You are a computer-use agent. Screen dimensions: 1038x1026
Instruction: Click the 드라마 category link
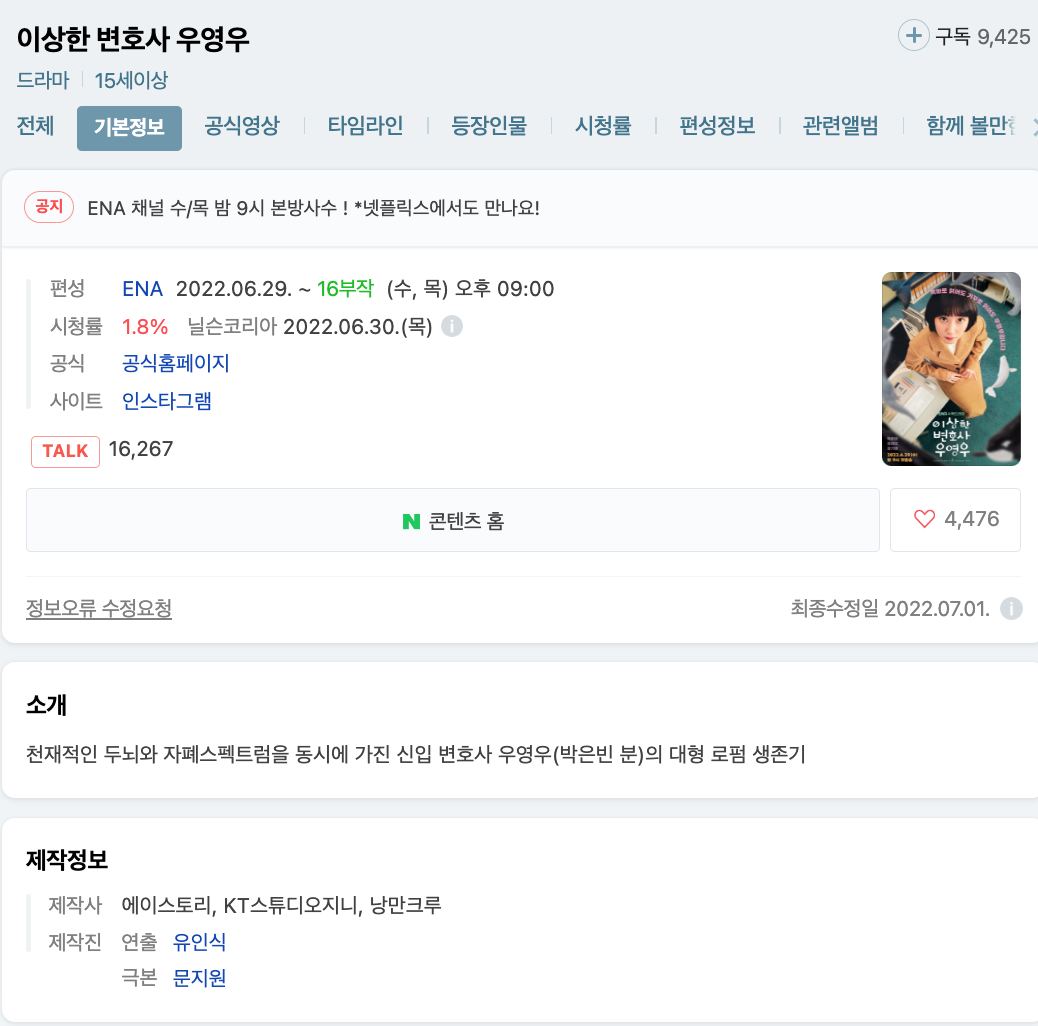(43, 80)
